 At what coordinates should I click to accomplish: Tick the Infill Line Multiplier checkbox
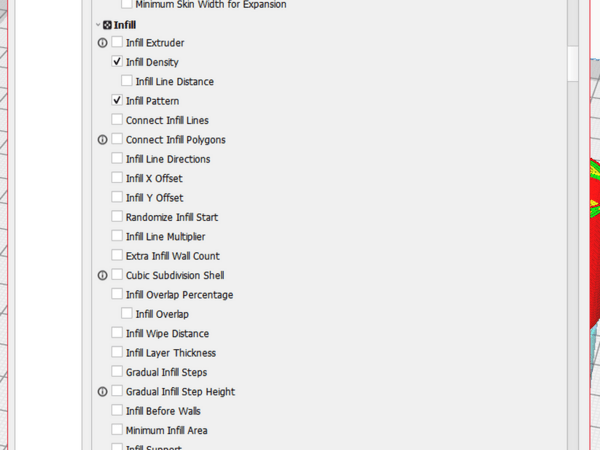(117, 236)
